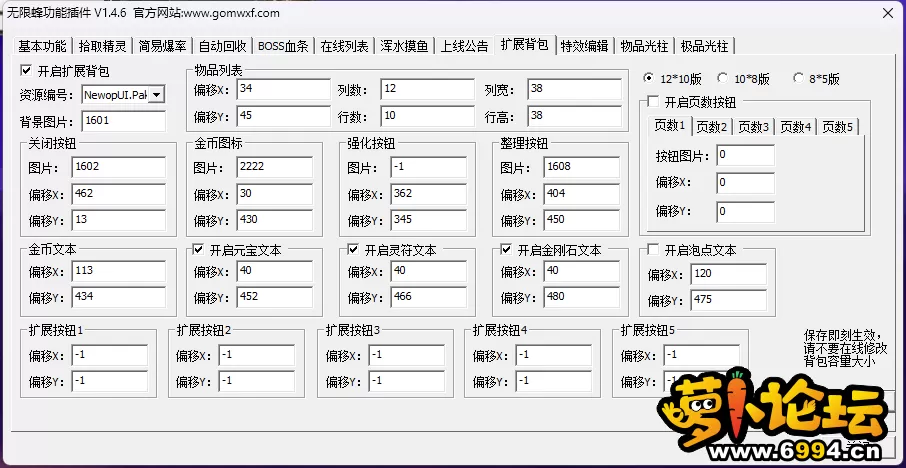Viewport: 906px width, 468px height.
Task: Click 金币图标 偏移Y field showing 430
Action: (274, 220)
